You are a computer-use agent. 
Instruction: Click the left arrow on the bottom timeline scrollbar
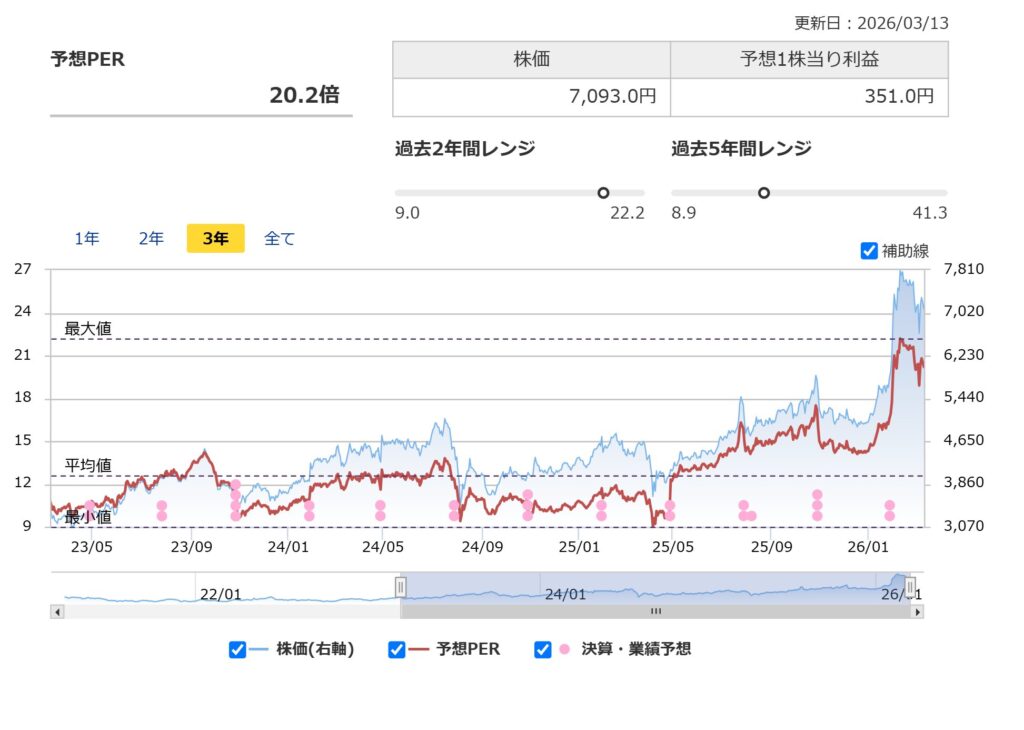pyautogui.click(x=57, y=610)
